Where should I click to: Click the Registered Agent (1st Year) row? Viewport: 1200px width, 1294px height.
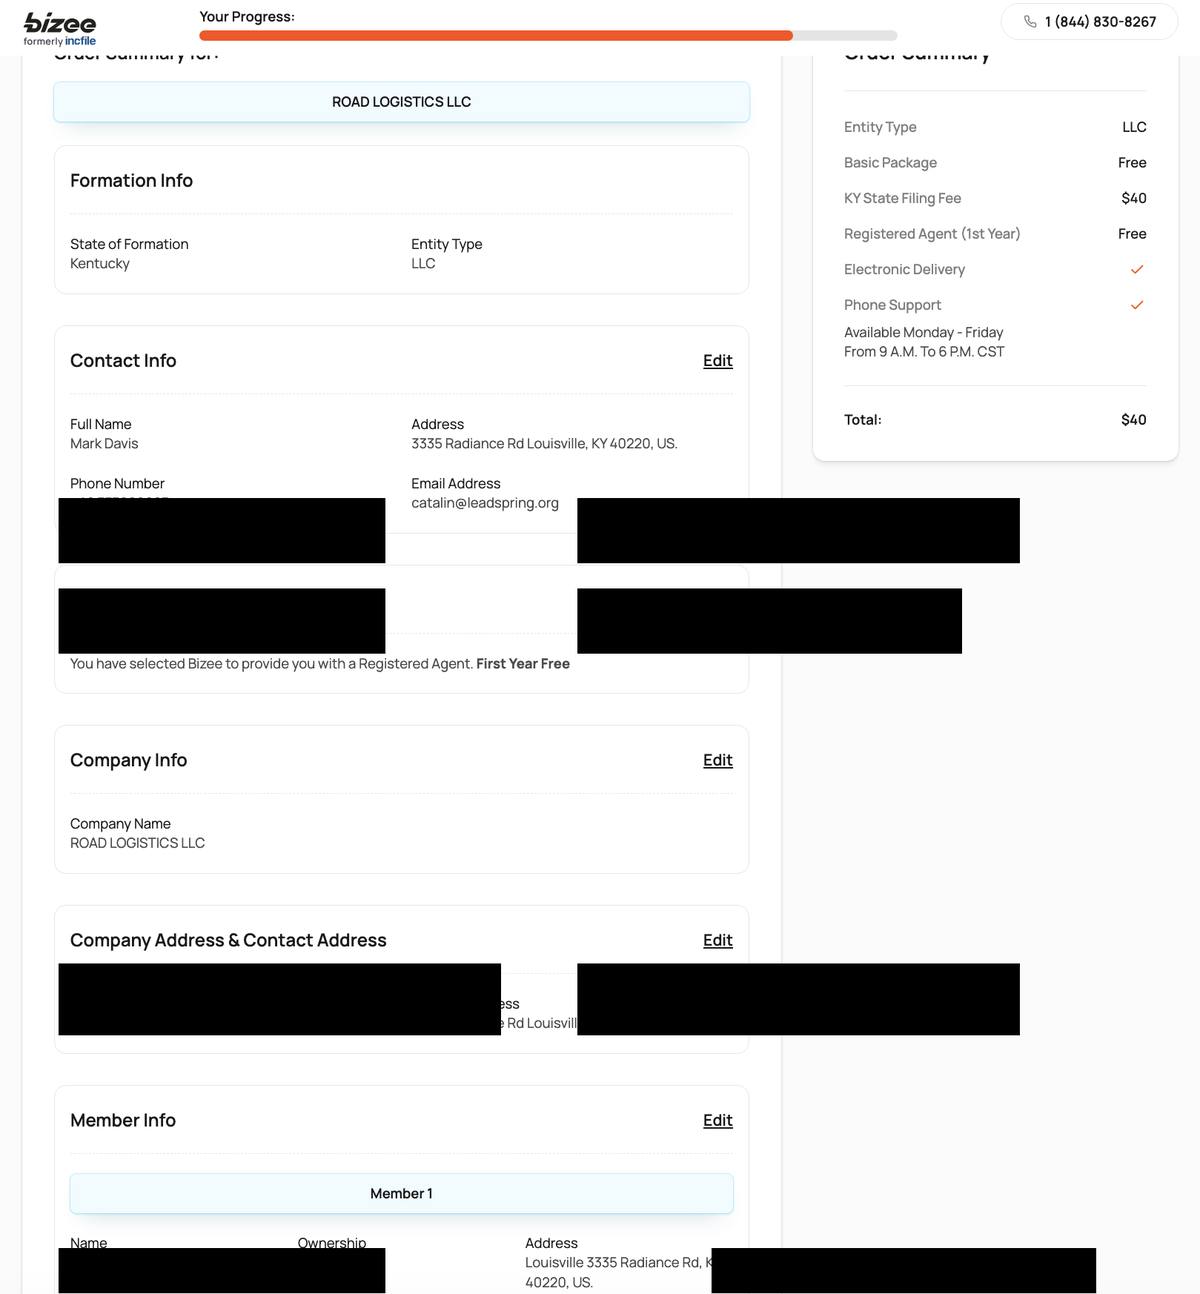point(995,234)
